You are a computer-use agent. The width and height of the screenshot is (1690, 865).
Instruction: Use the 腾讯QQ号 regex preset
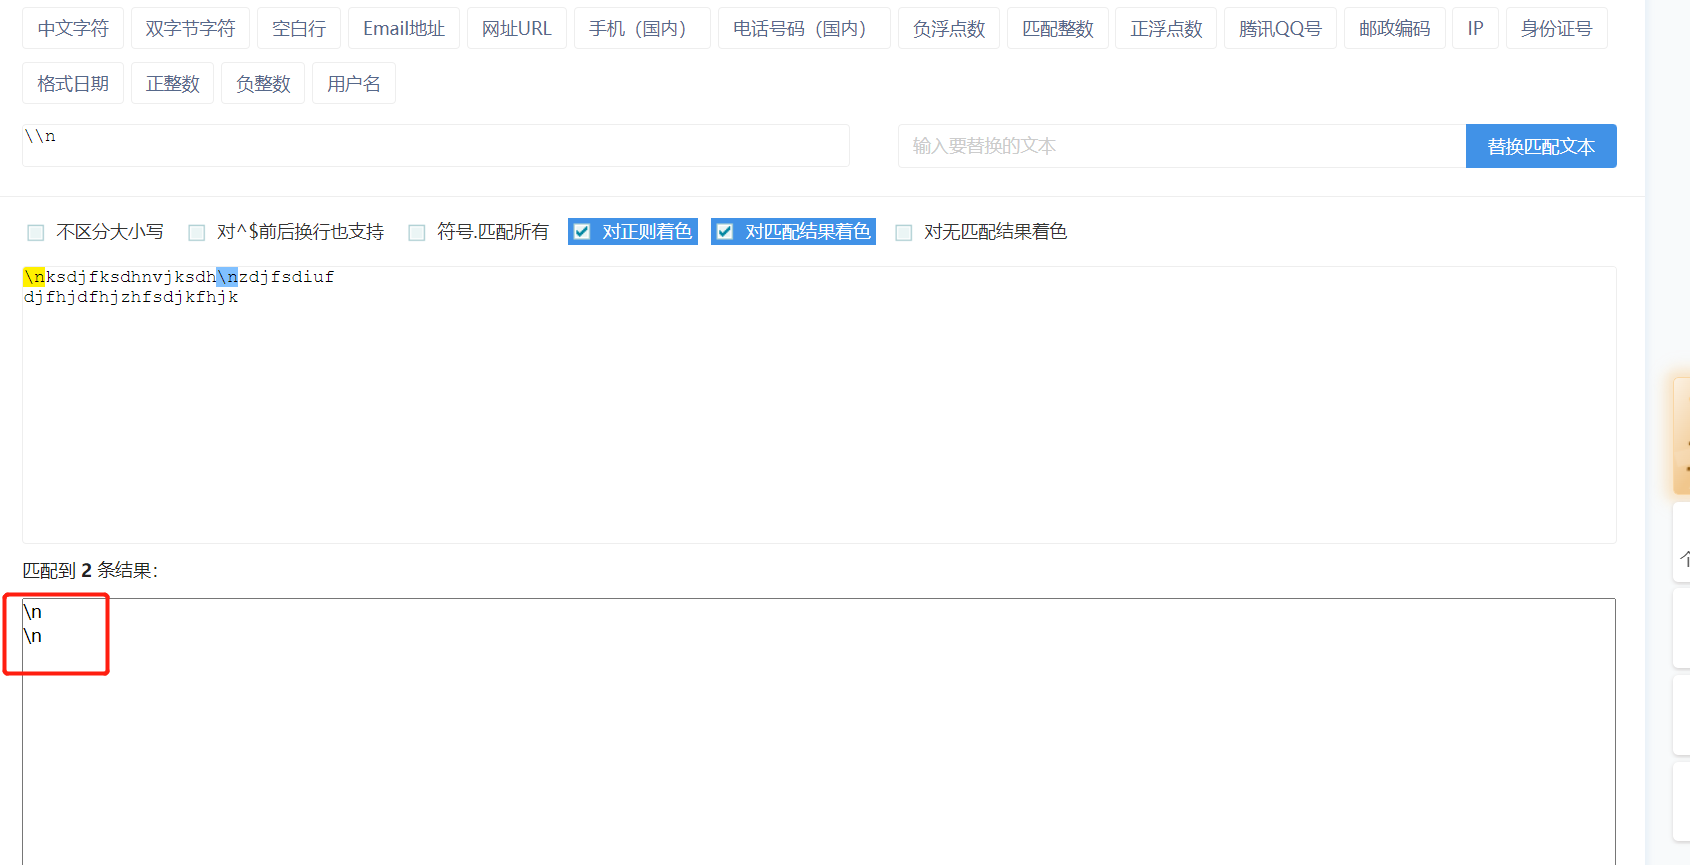coord(1280,28)
